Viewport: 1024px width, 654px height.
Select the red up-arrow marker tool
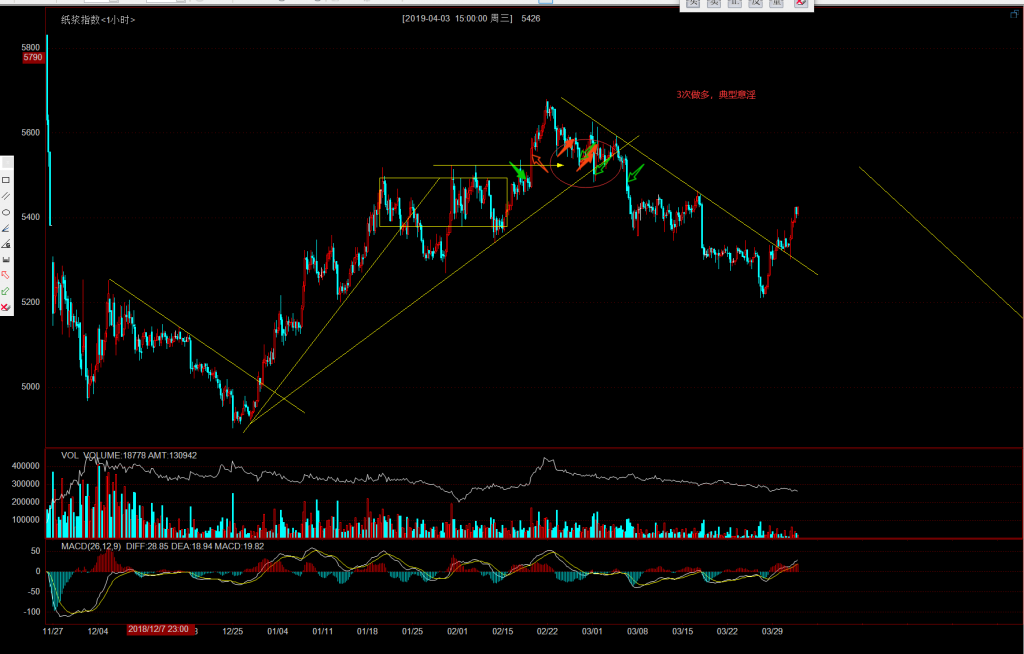click(5, 275)
